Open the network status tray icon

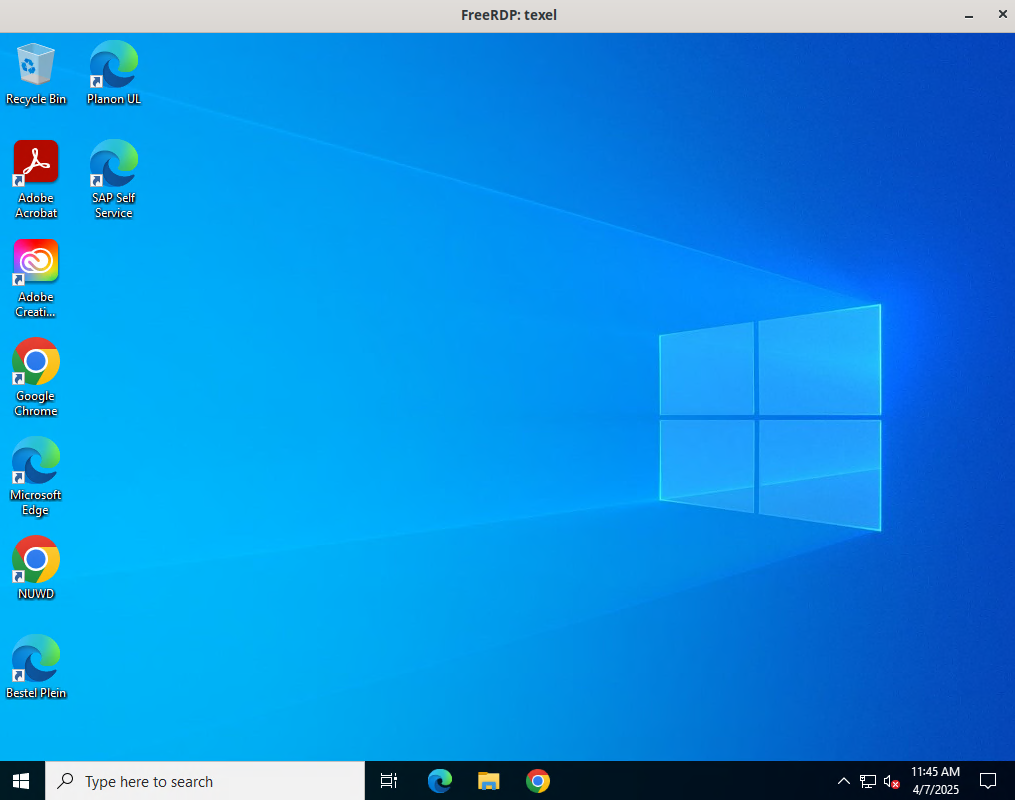click(868, 781)
